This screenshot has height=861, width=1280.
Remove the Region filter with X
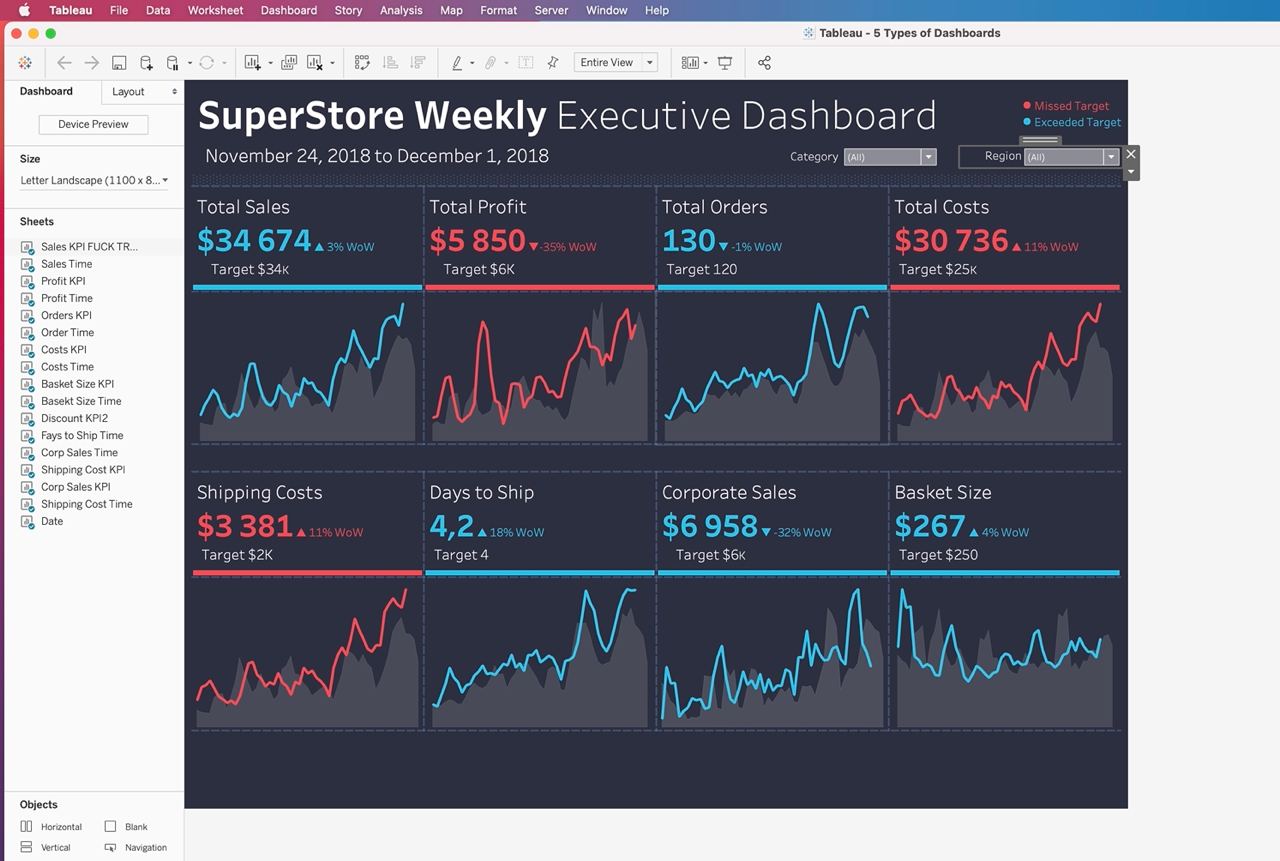pos(1131,154)
